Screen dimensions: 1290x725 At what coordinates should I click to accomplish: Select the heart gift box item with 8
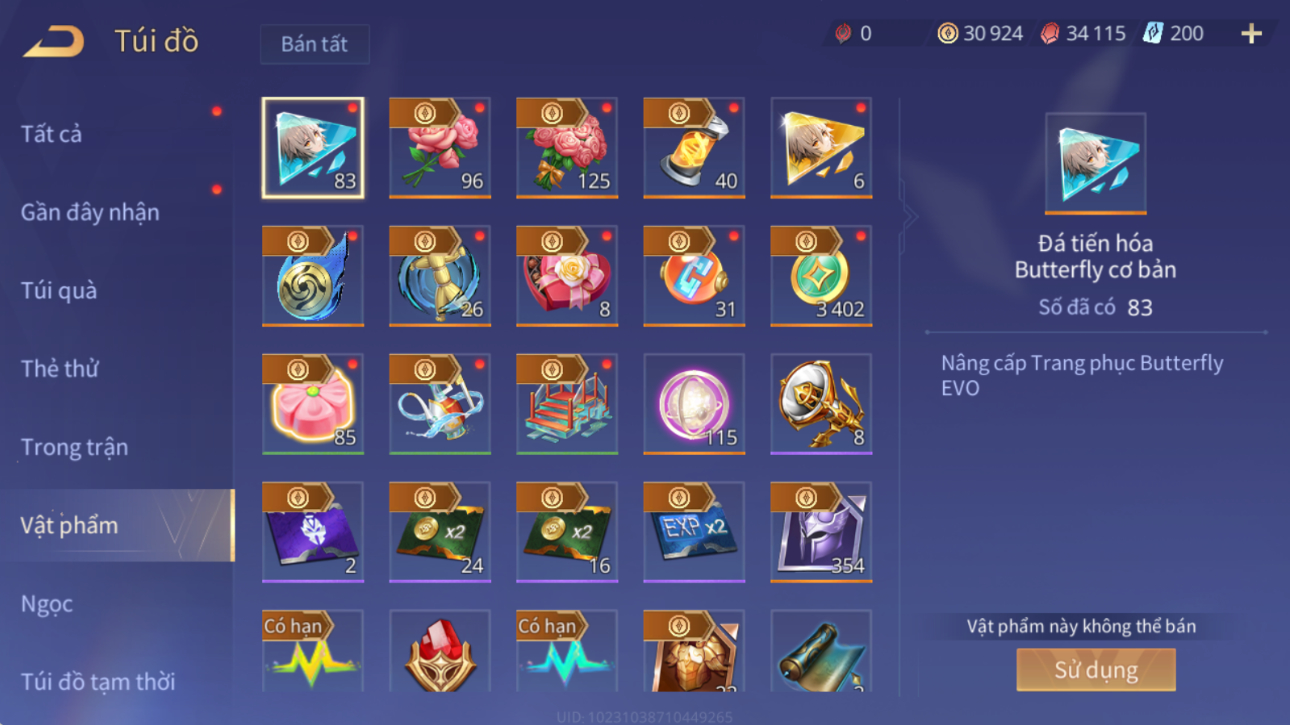(x=567, y=276)
